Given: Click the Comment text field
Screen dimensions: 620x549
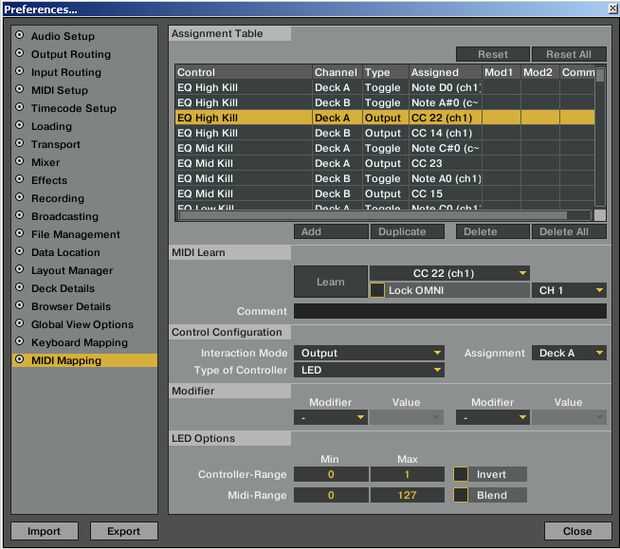Looking at the screenshot, I should click(450, 311).
